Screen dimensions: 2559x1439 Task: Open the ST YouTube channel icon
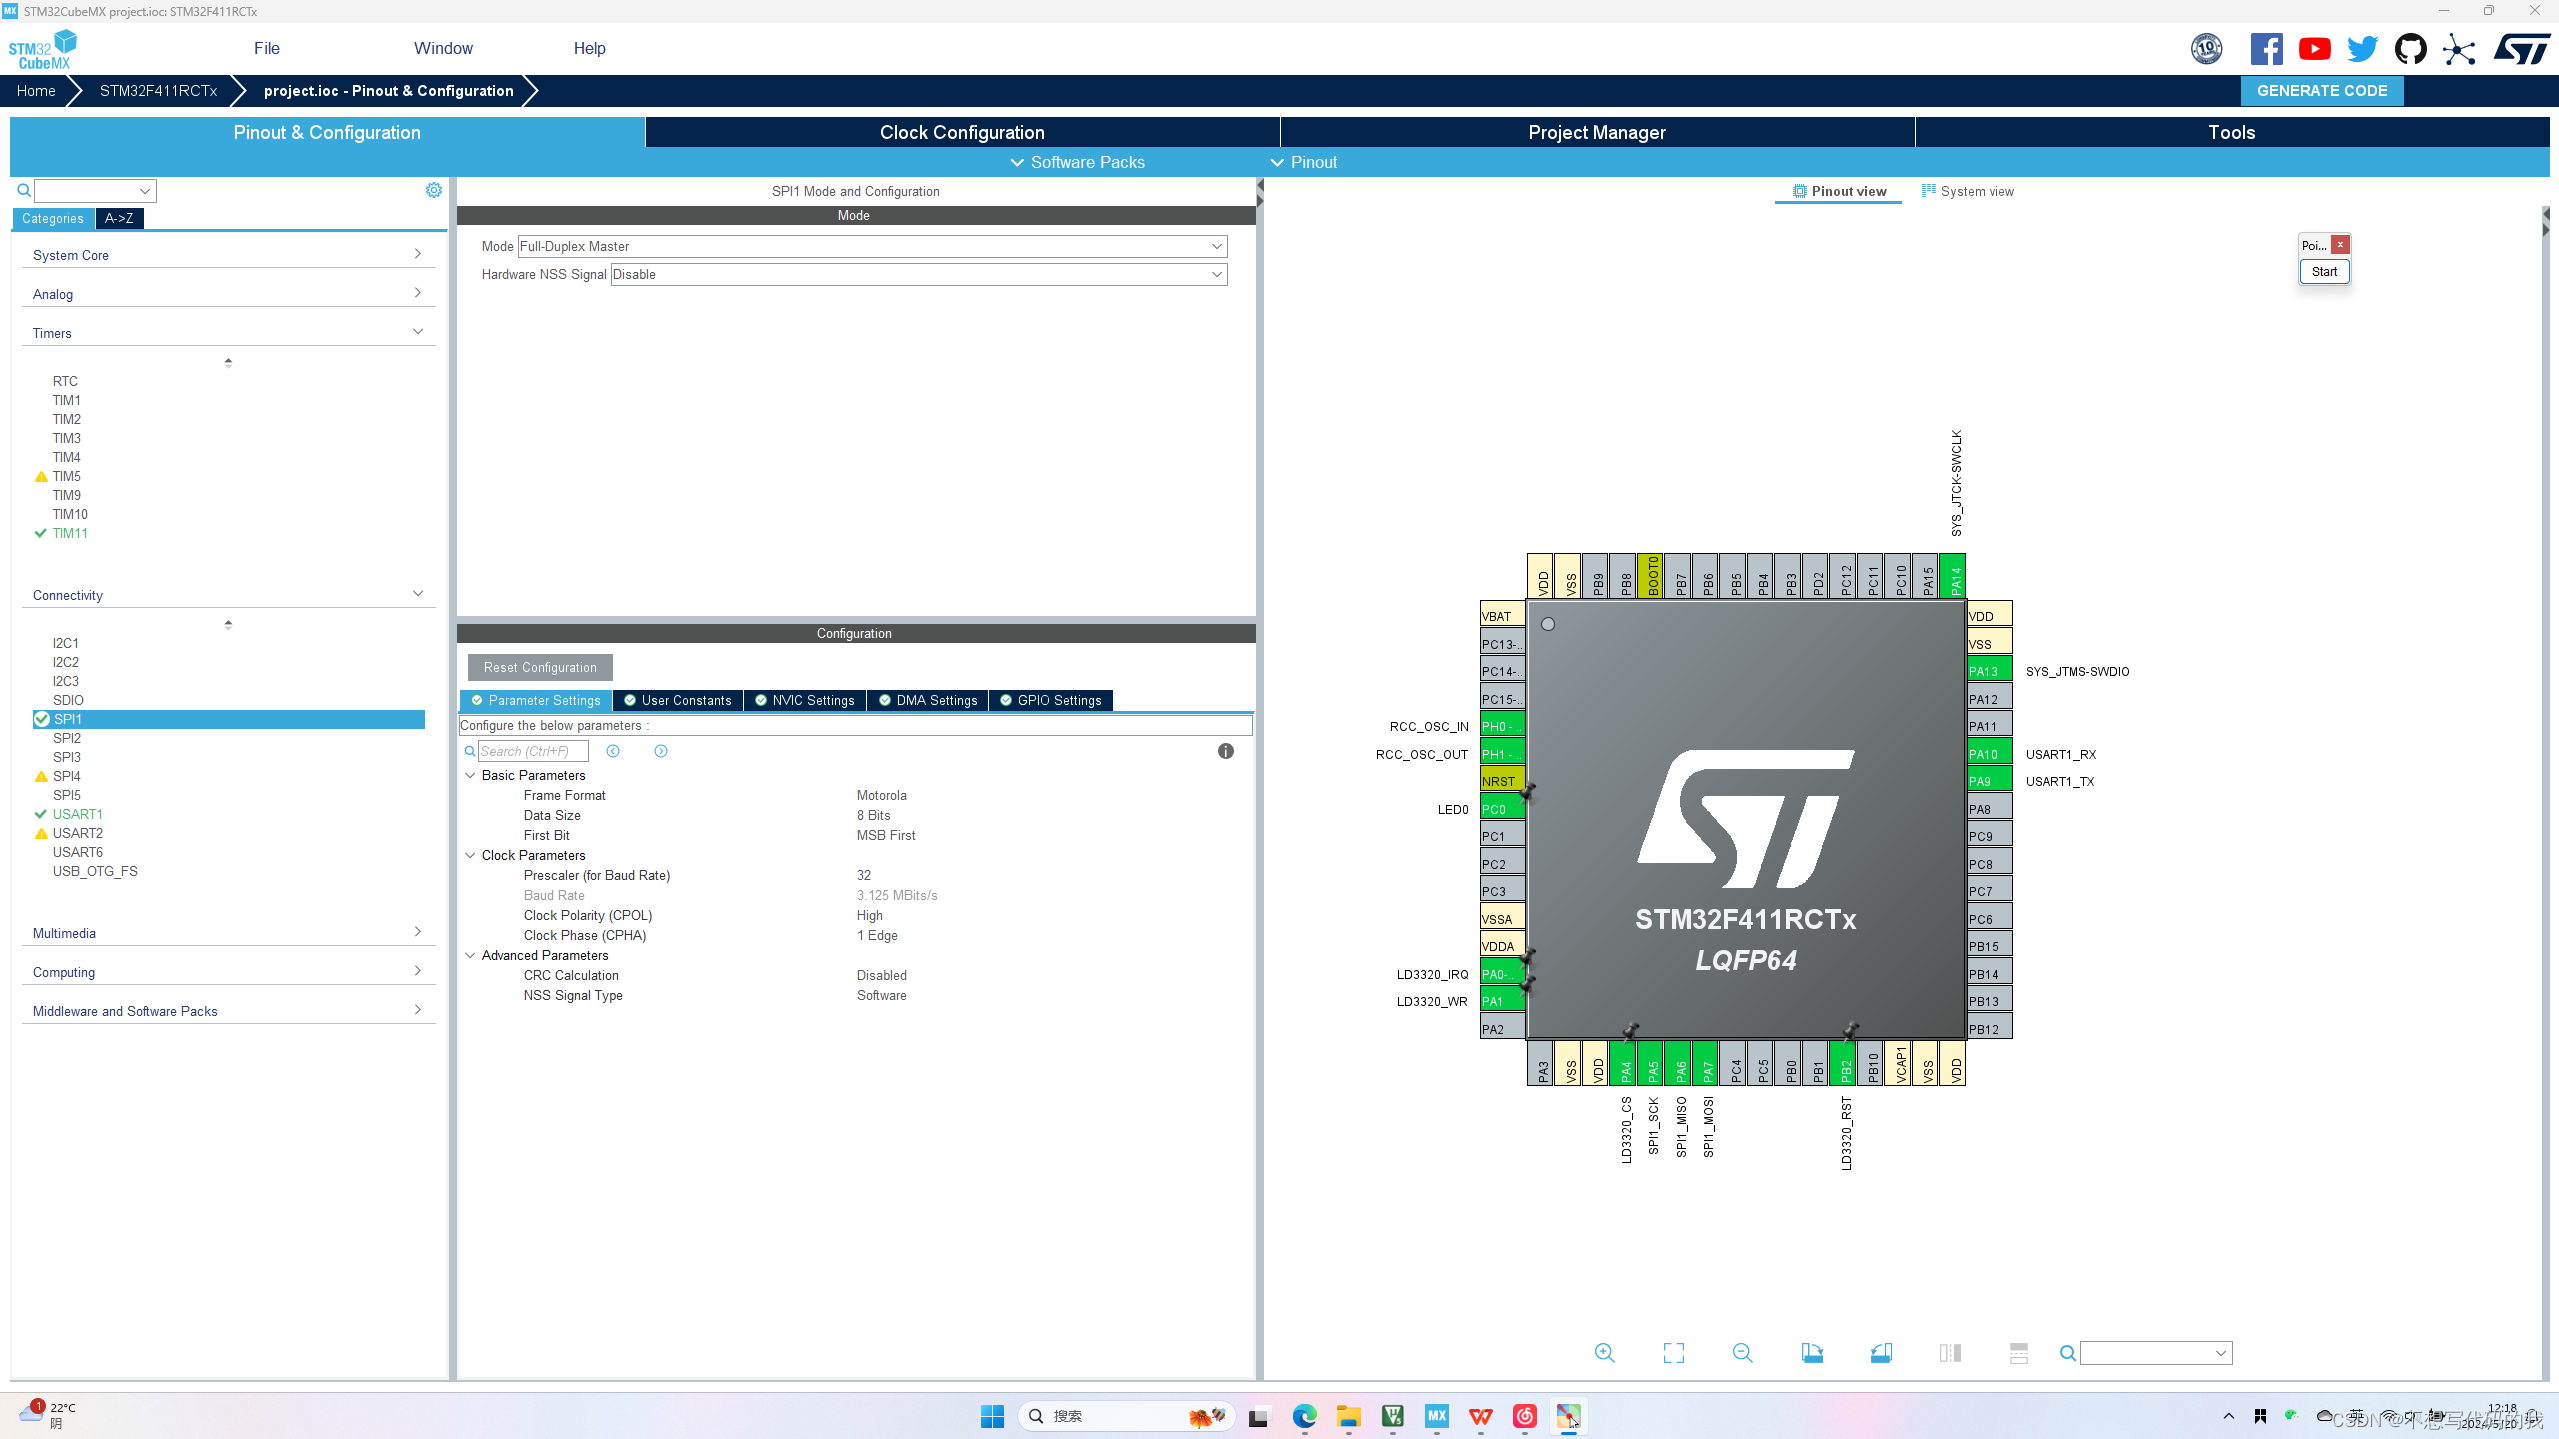2314,48
